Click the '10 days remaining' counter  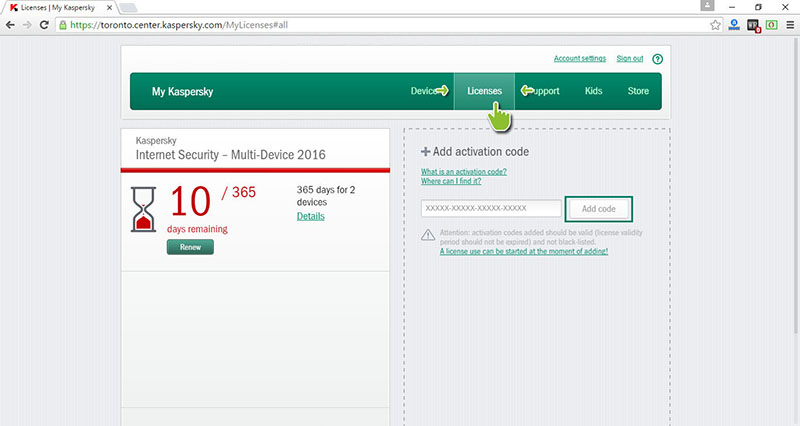click(x=197, y=209)
